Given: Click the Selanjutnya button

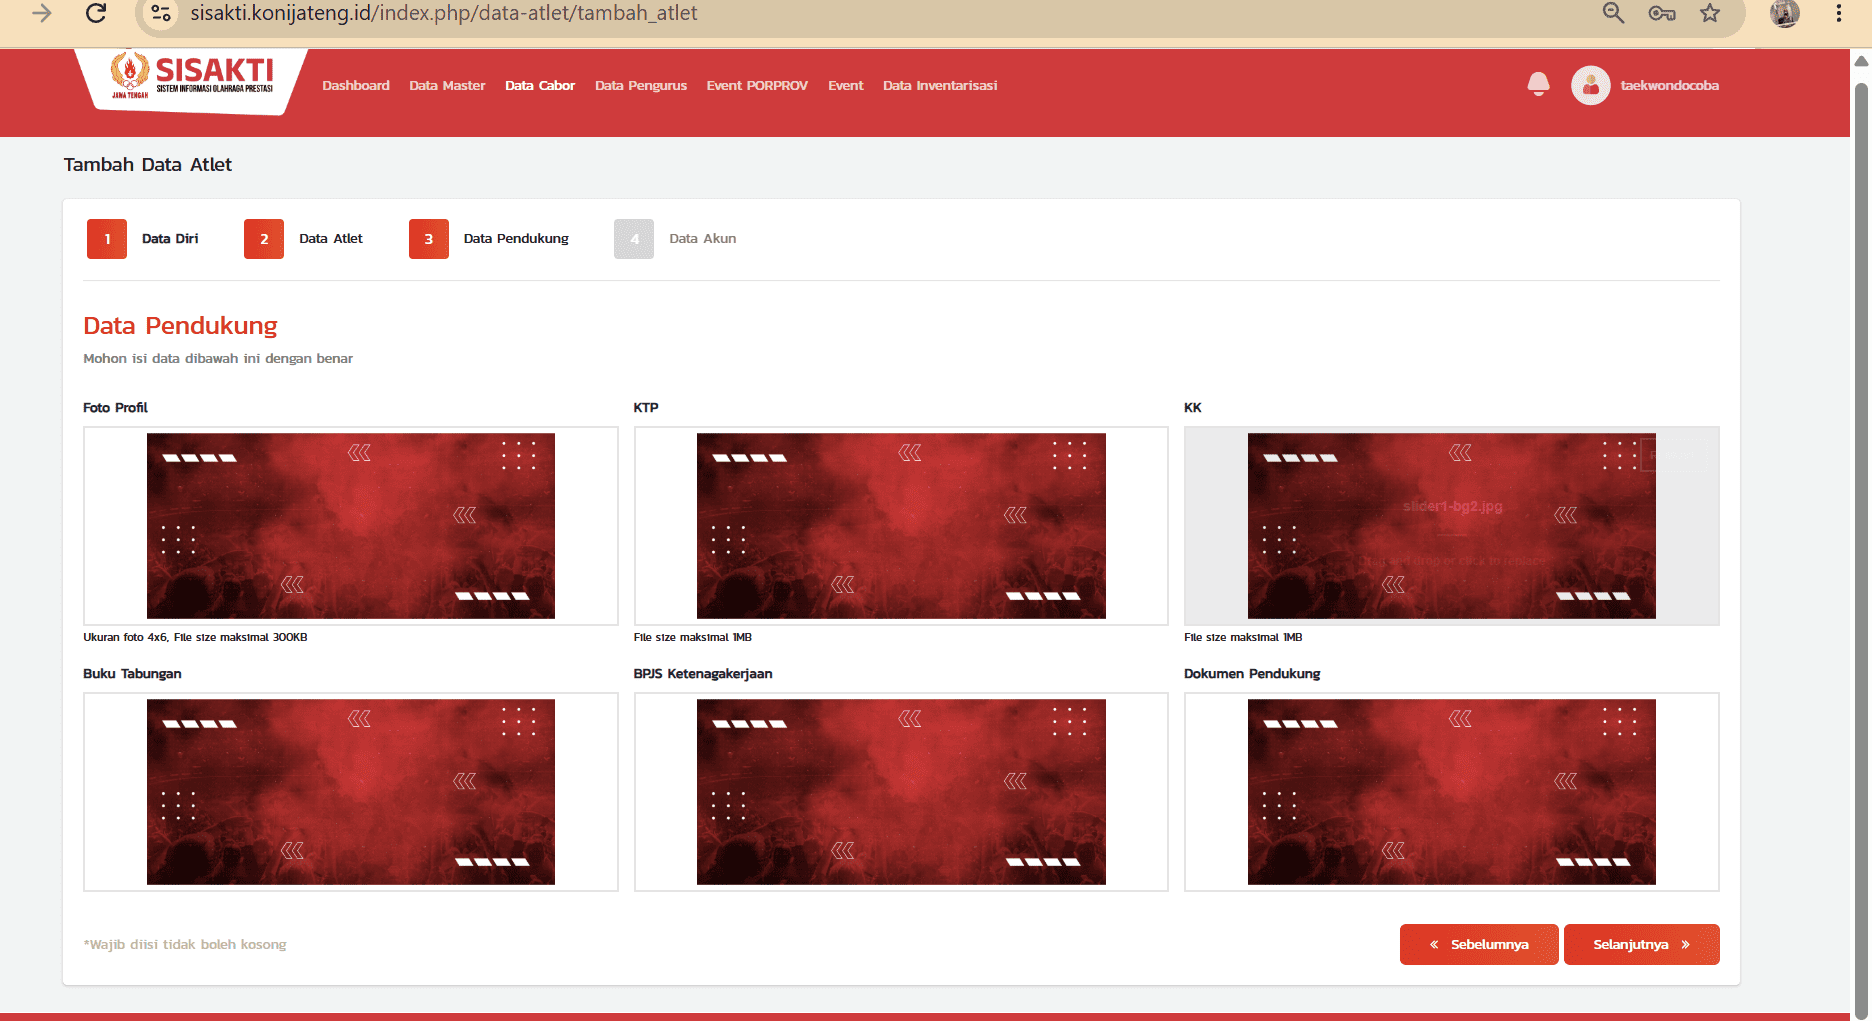Looking at the screenshot, I should pos(1641,944).
